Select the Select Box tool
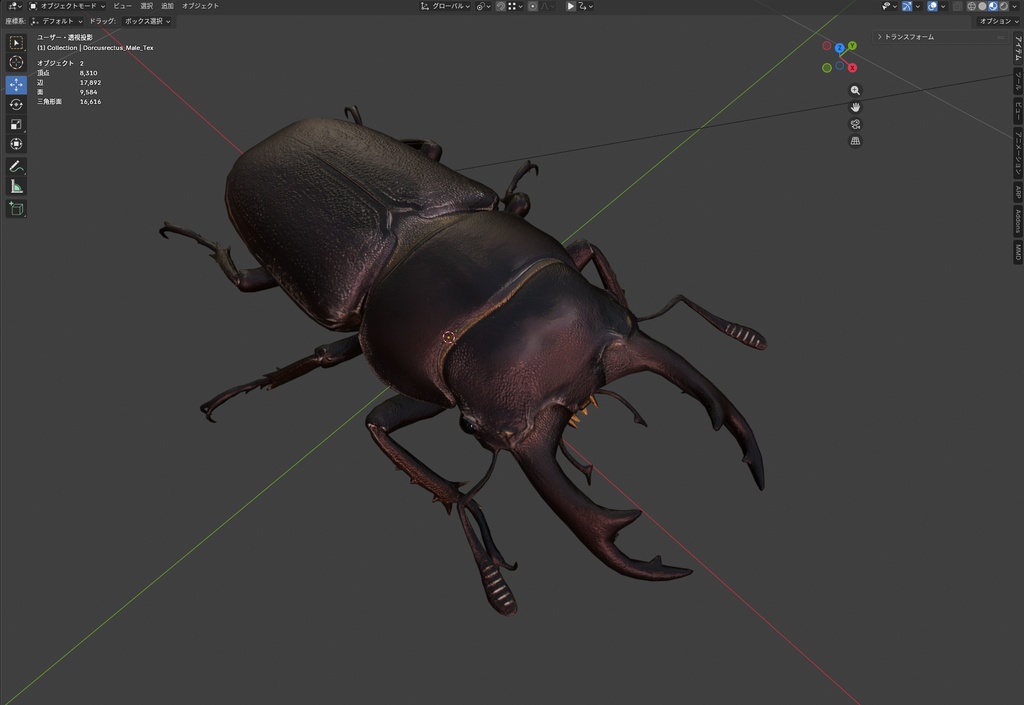Screen dimensions: 1024x705 click(16, 42)
